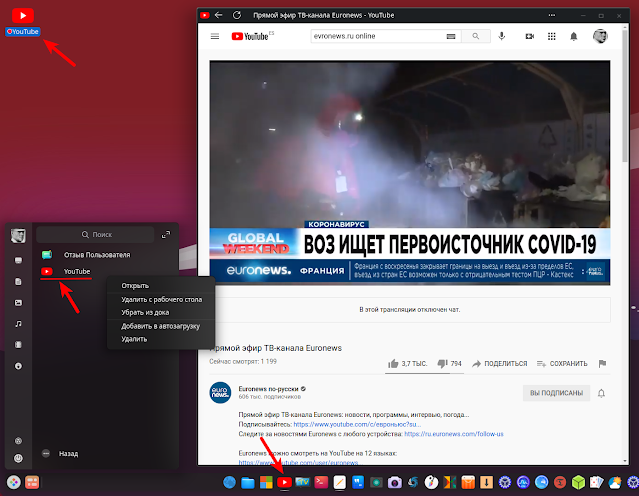Image resolution: width=639 pixels, height=496 pixels.
Task: Go back using the window title bar arrow
Action: coord(219,15)
